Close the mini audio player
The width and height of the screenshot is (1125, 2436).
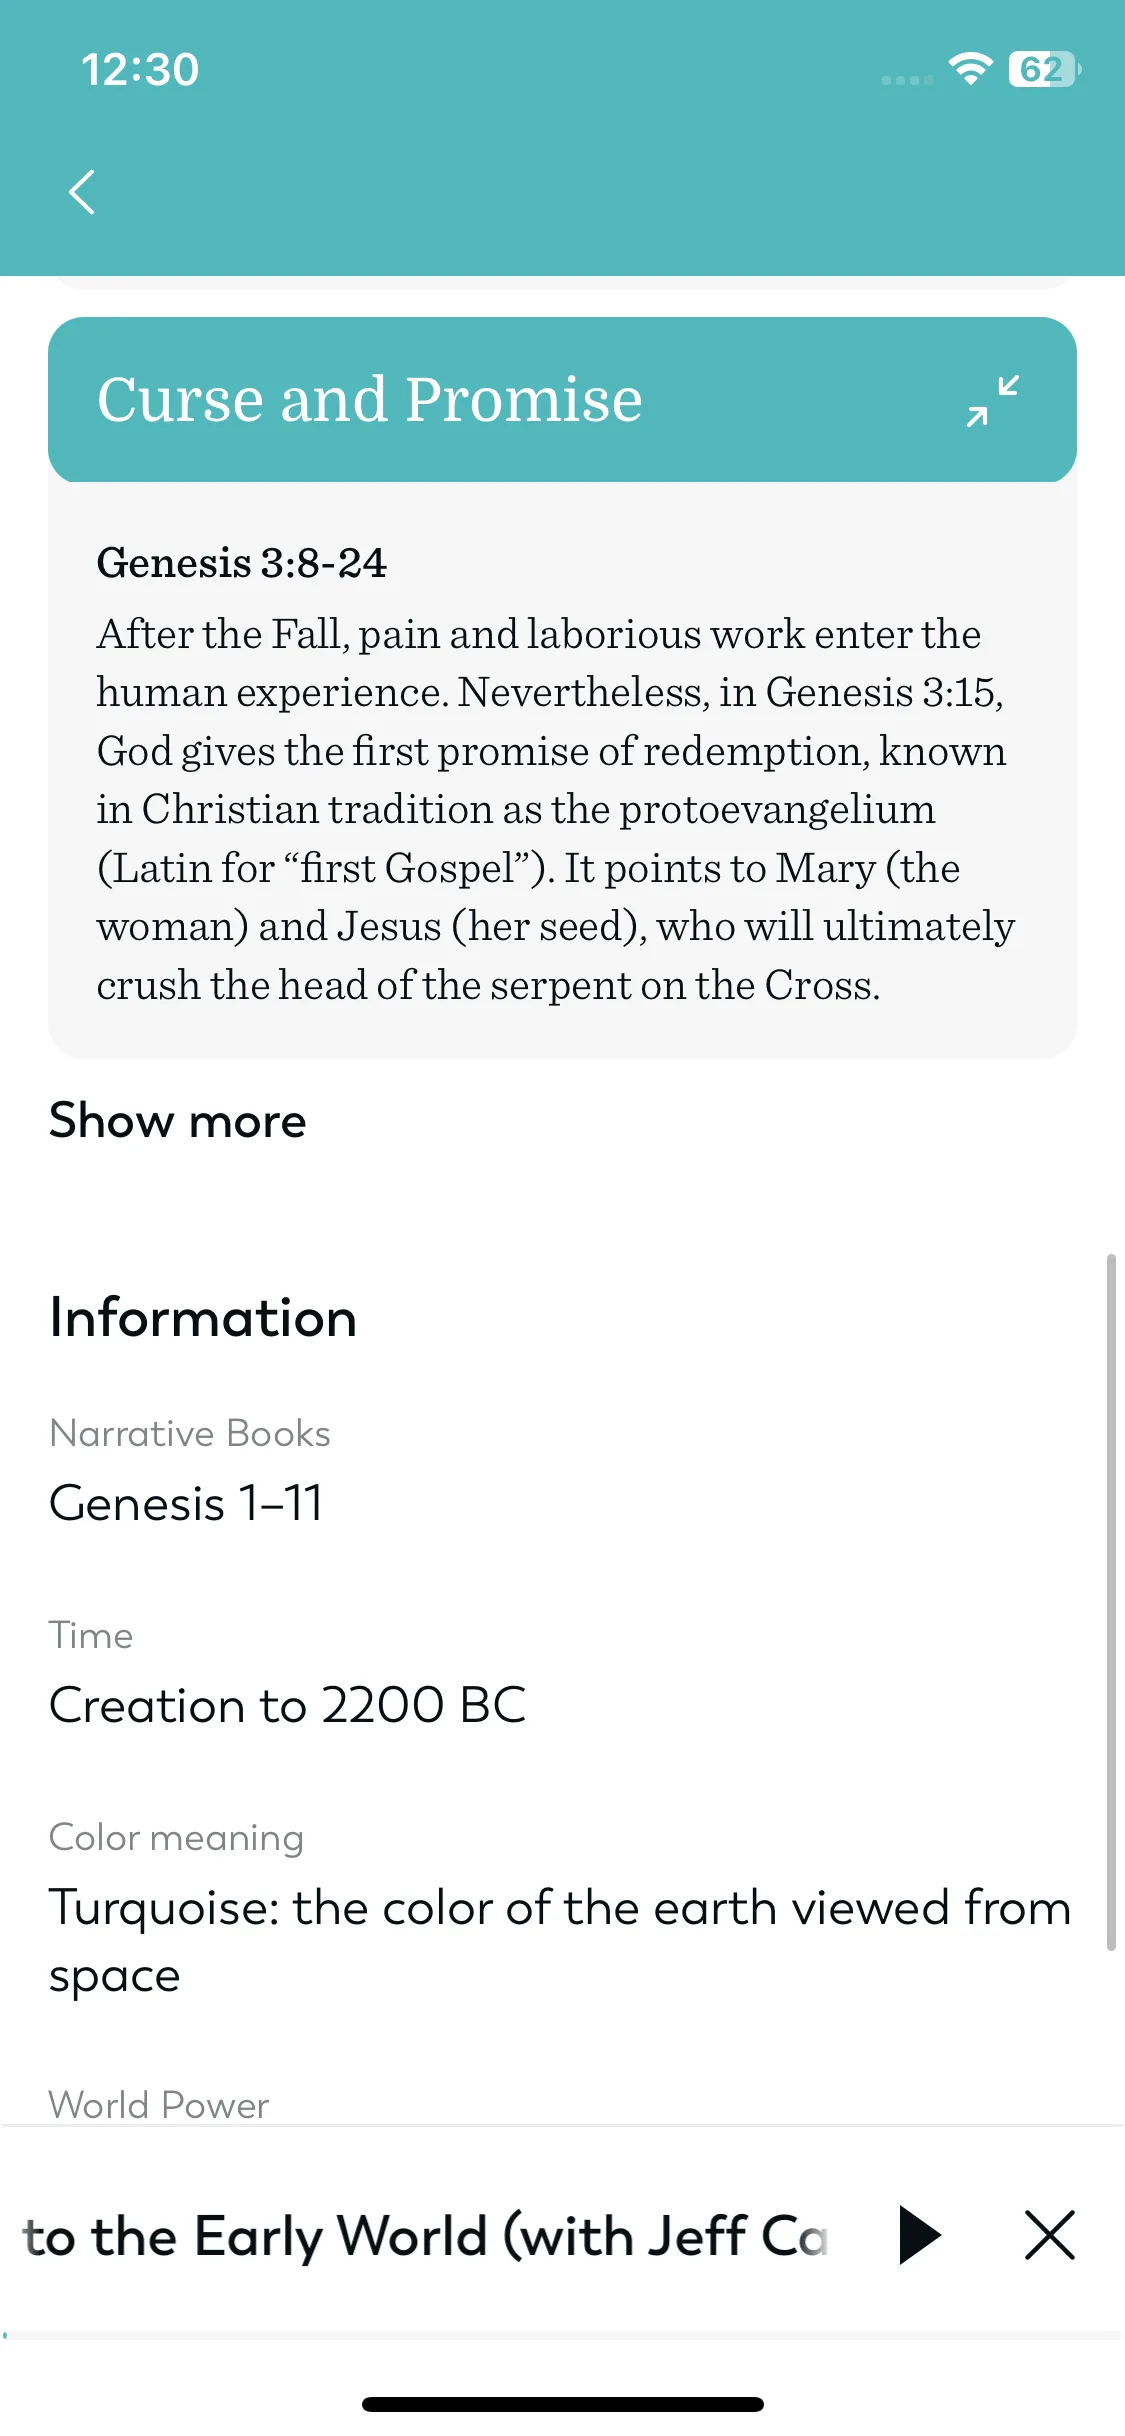[1049, 2235]
